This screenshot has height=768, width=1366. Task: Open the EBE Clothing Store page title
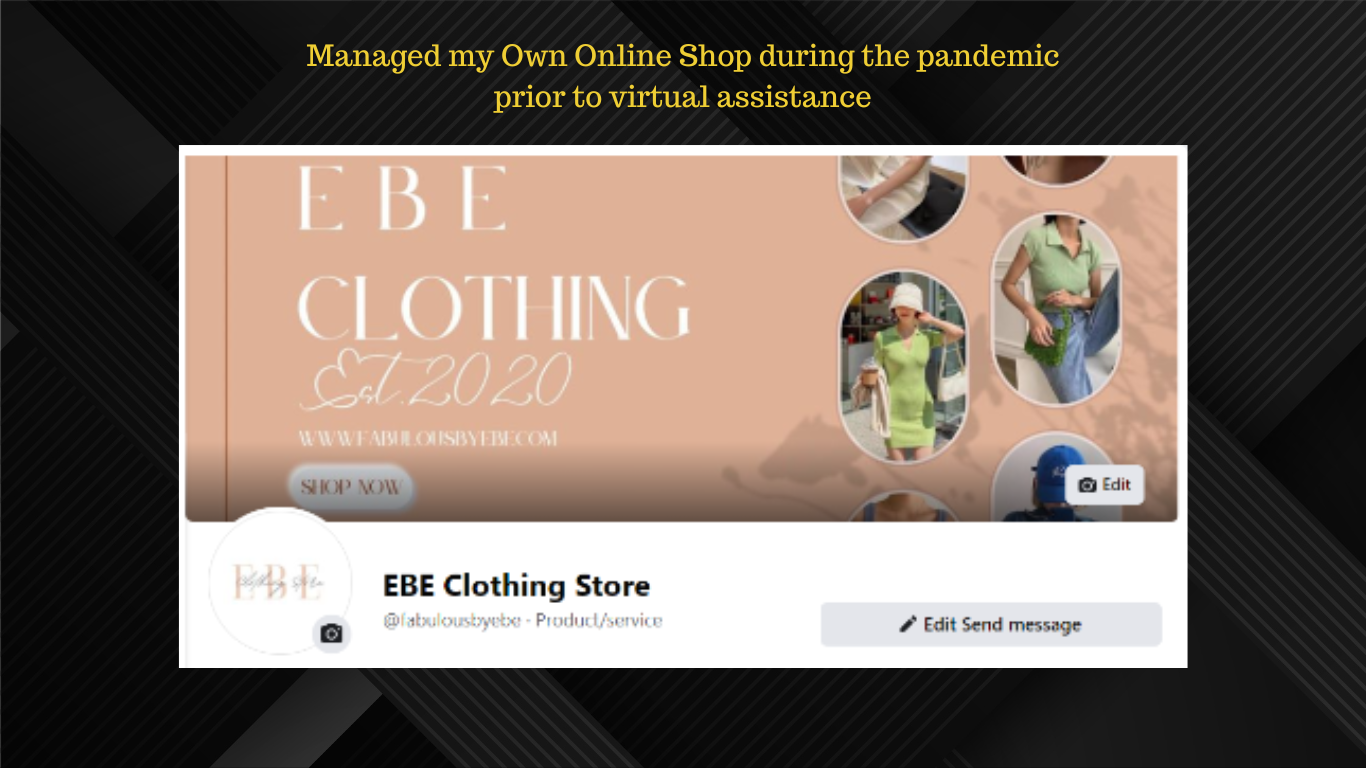[517, 585]
